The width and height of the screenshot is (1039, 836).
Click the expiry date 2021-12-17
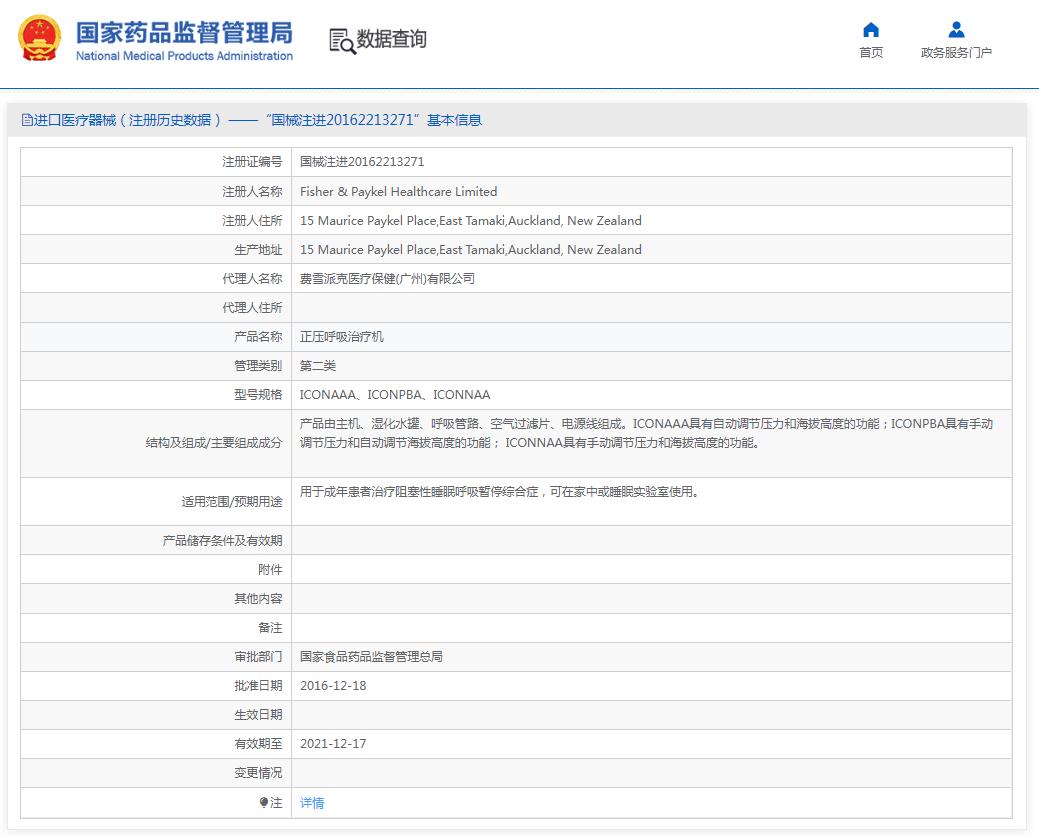tap(333, 744)
